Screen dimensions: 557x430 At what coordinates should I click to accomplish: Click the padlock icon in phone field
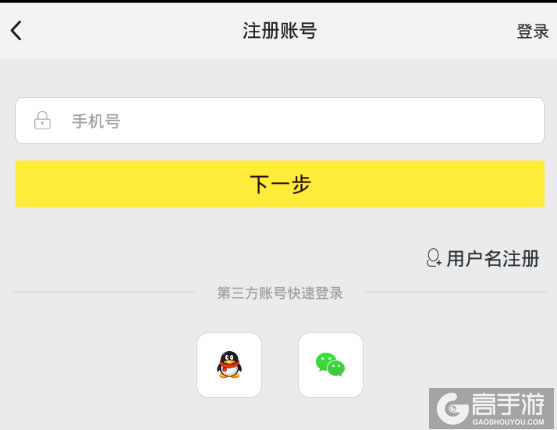click(x=42, y=120)
